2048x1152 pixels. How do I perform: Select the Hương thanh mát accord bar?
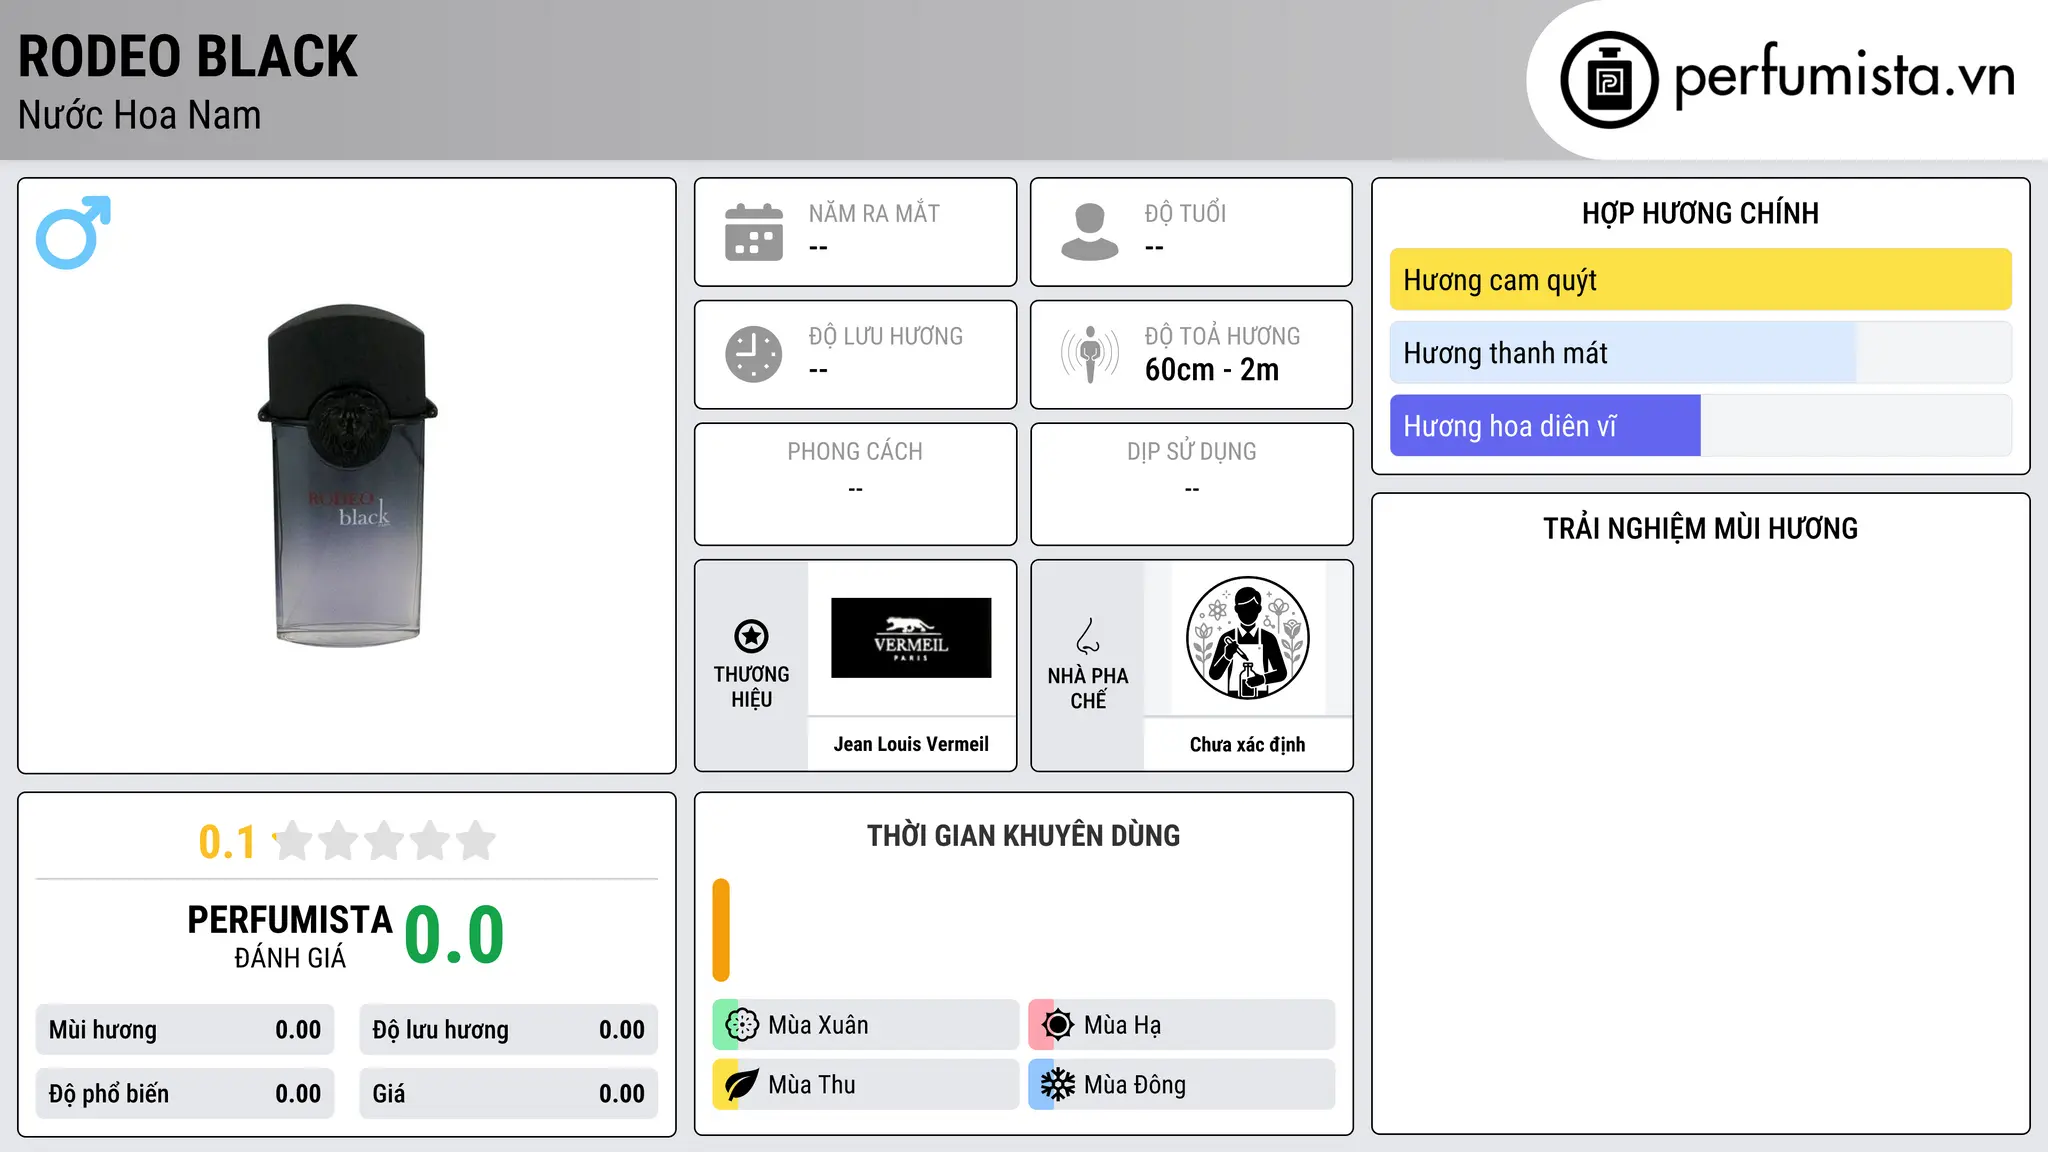pos(1700,353)
